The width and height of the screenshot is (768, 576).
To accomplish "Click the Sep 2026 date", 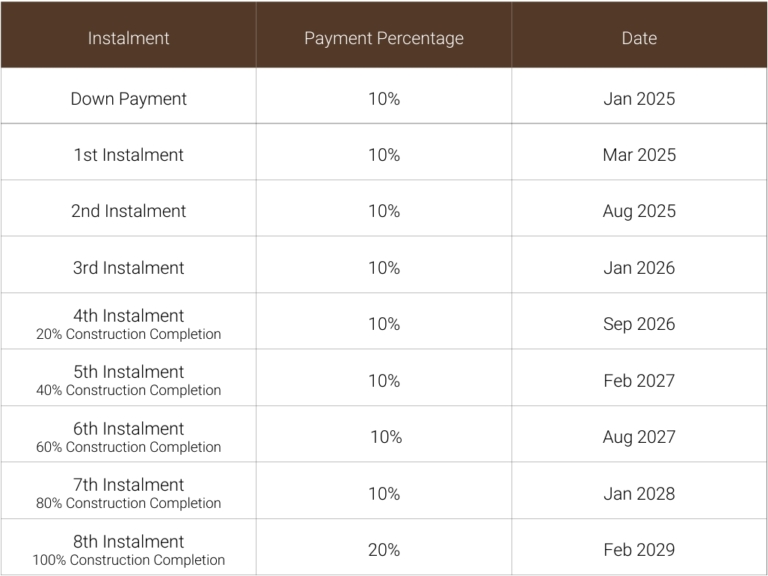I will tap(639, 324).
